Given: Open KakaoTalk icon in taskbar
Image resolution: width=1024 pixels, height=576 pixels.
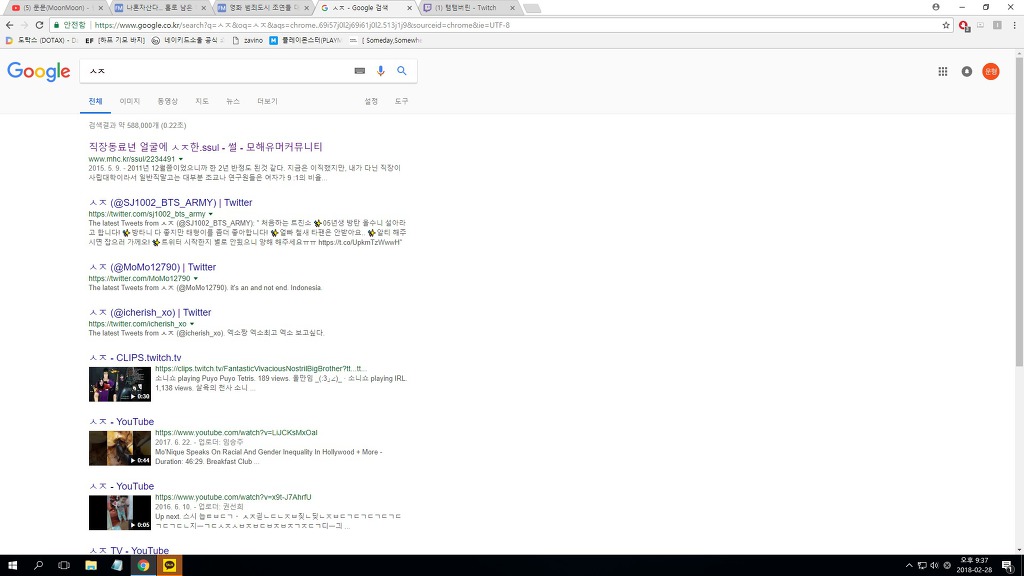Looking at the screenshot, I should pyautogui.click(x=169, y=565).
